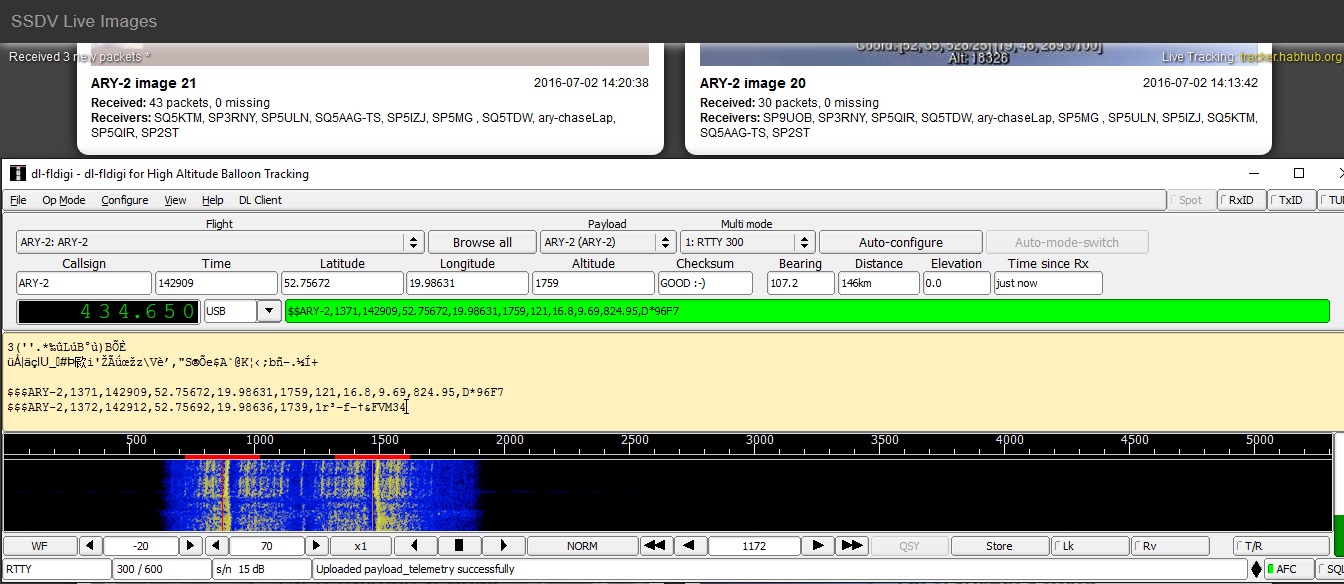Image resolution: width=1344 pixels, height=584 pixels.
Task: Expand the USB mode dropdown
Action: [x=268, y=311]
